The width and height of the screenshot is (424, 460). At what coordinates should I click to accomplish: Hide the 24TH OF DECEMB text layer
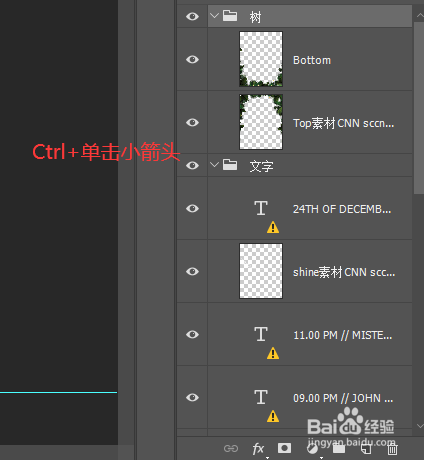tap(192, 208)
